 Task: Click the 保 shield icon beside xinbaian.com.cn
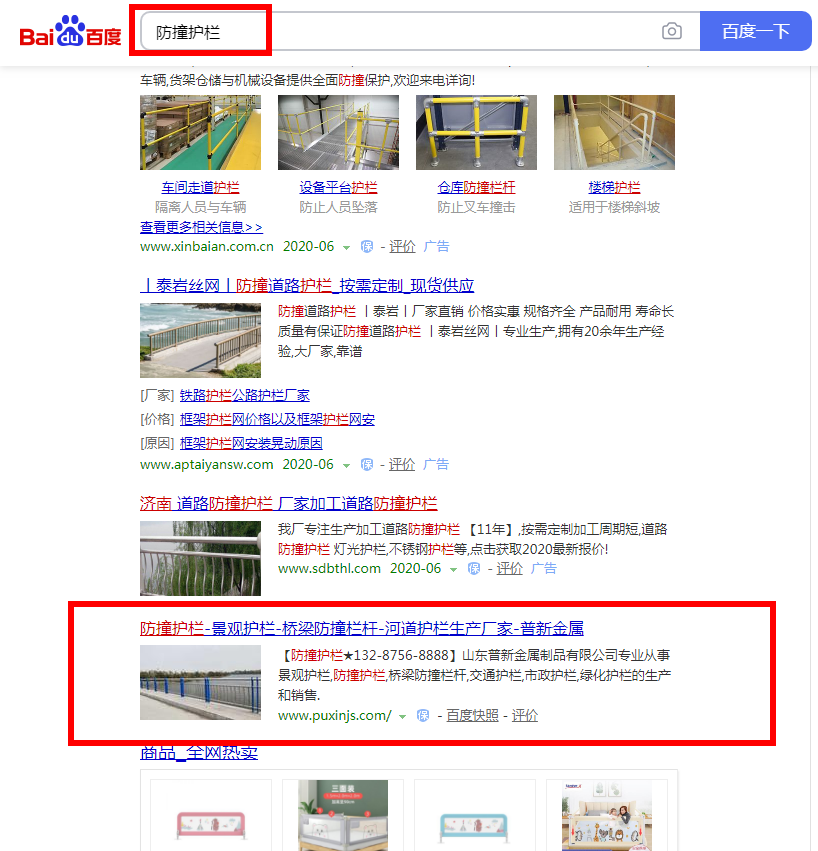[x=367, y=247]
